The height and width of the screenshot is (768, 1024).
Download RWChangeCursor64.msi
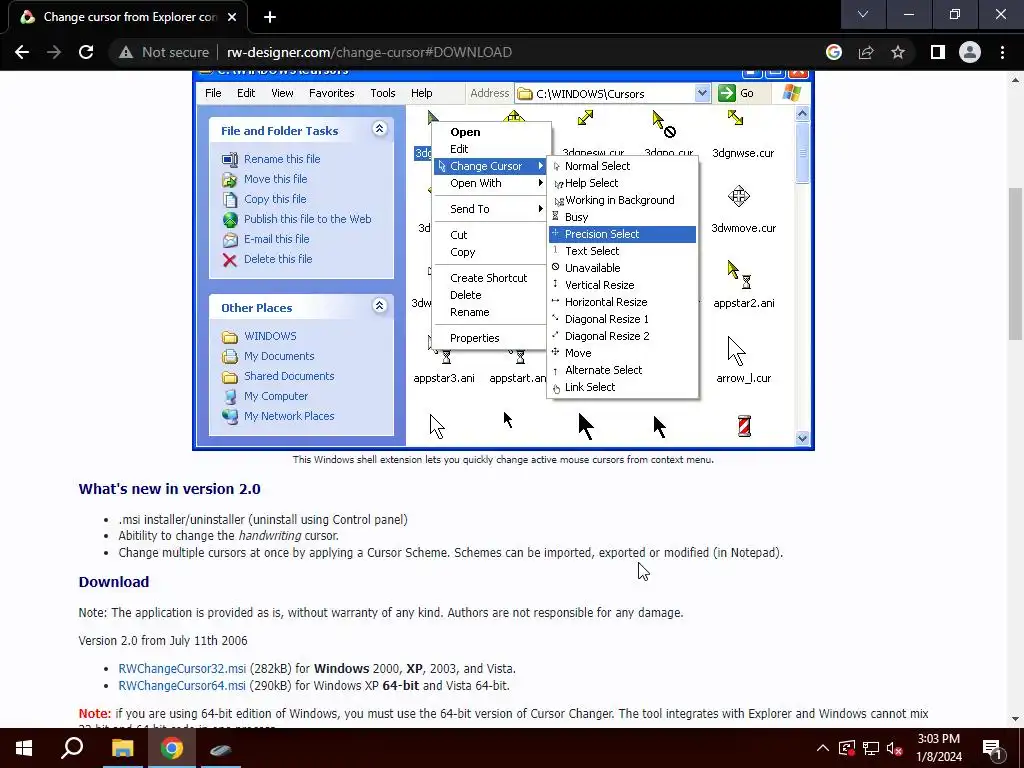[182, 686]
